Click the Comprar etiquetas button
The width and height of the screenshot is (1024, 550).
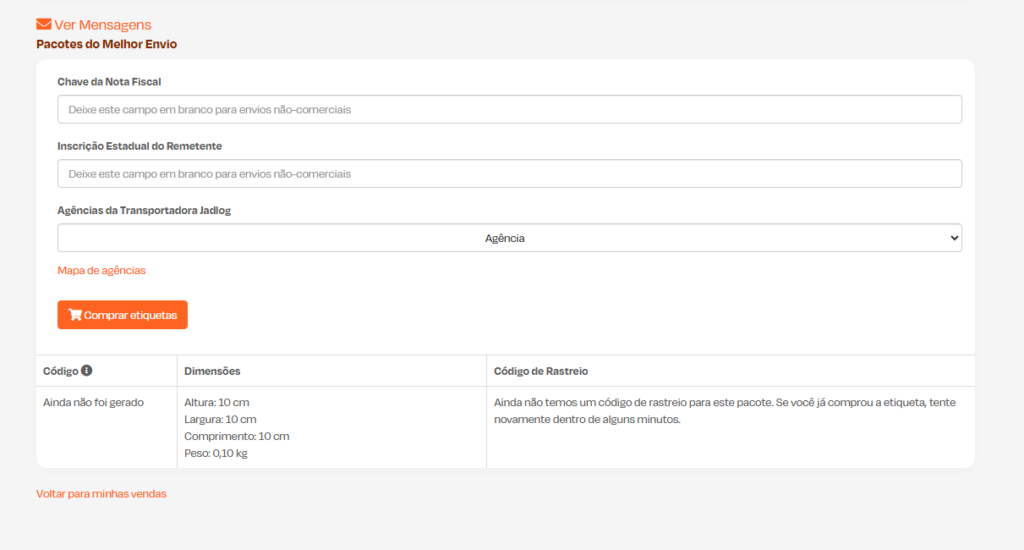pos(122,315)
